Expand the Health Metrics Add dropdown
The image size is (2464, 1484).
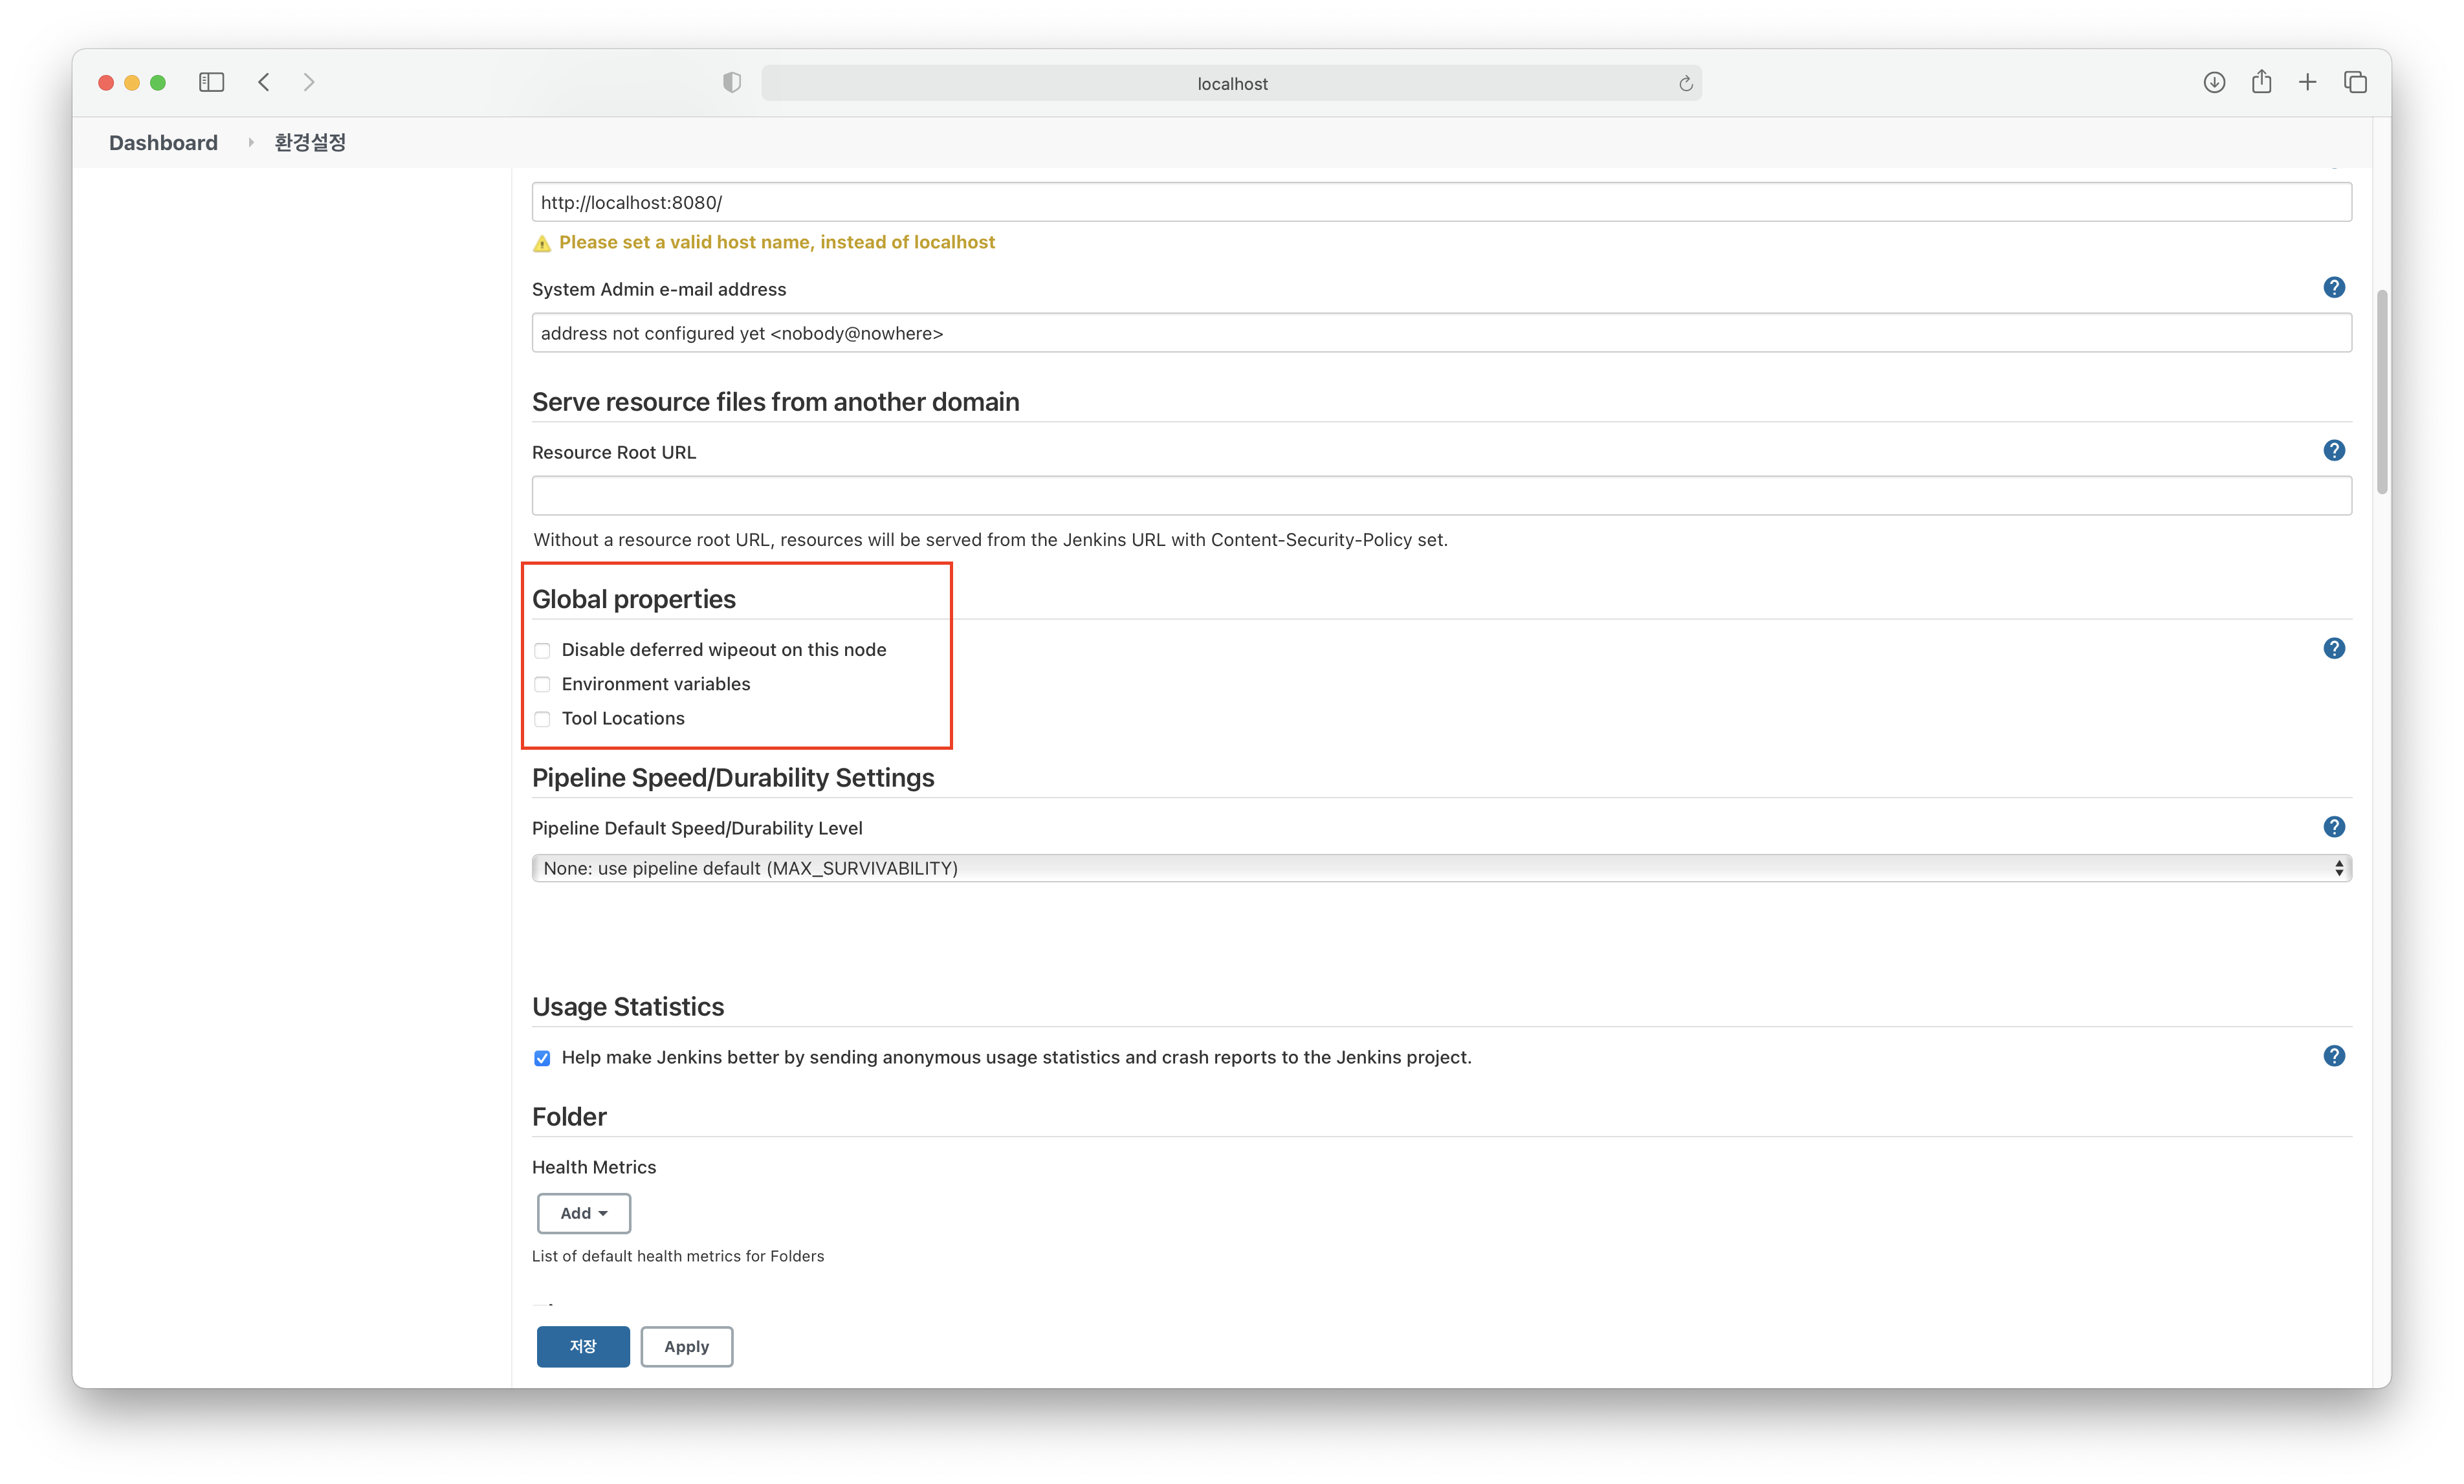click(584, 1213)
